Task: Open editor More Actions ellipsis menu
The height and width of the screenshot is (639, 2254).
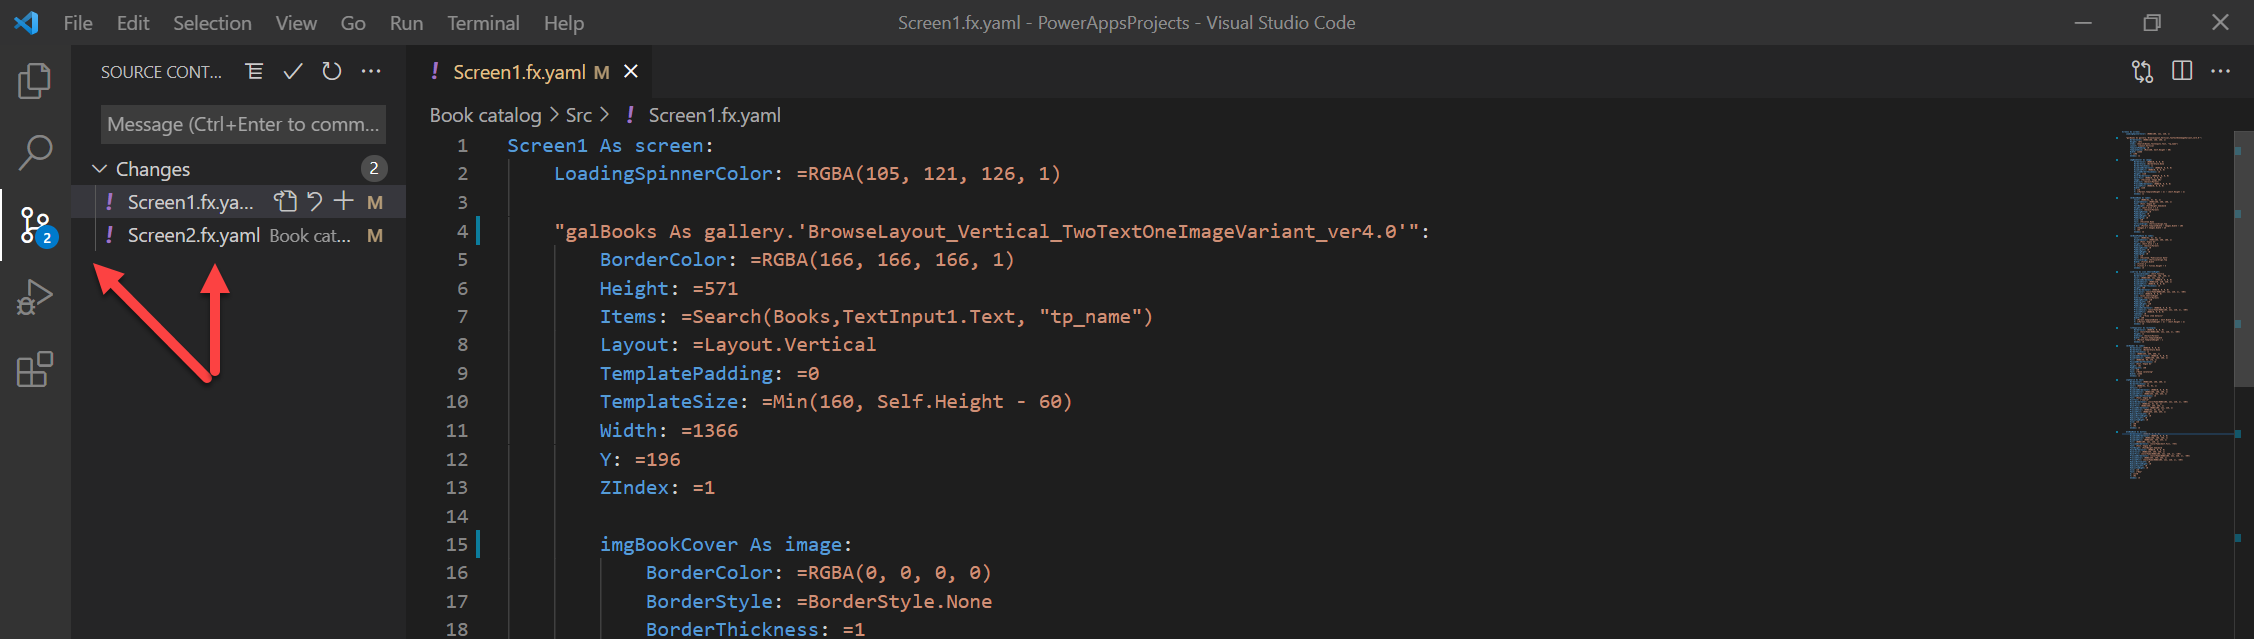Action: [x=2220, y=71]
